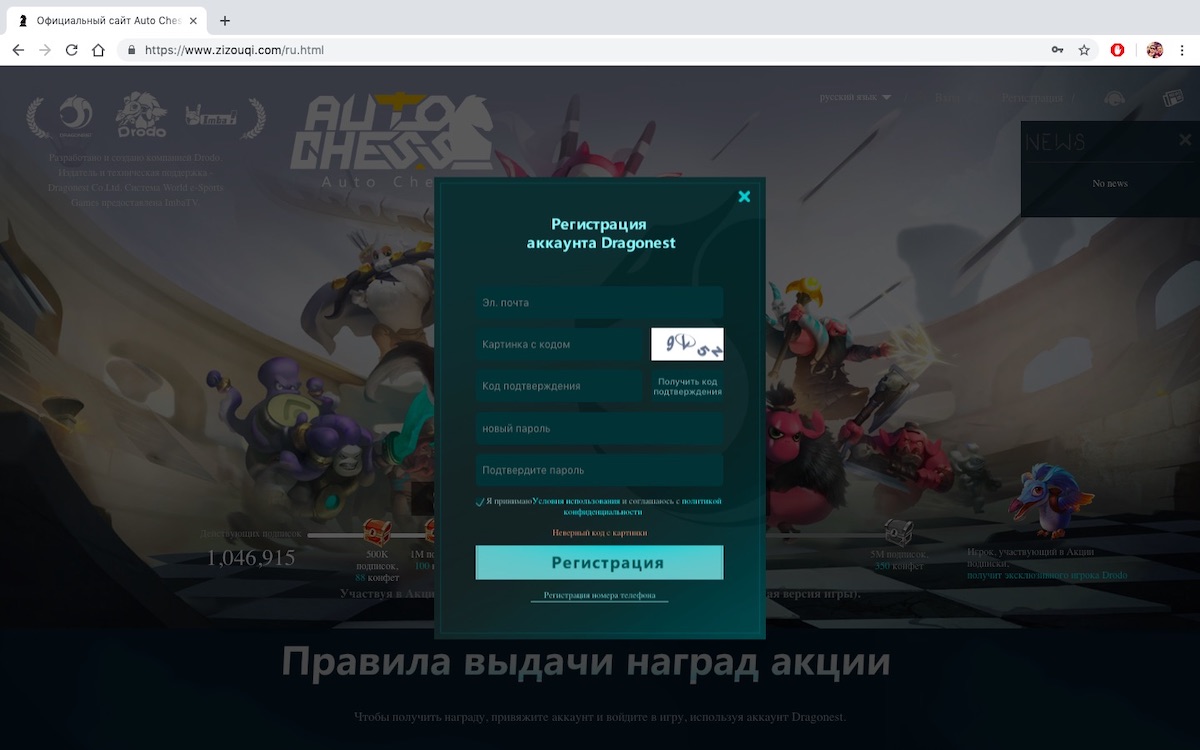Open the news newspaper icon
This screenshot has height=750, width=1200.
pyautogui.click(x=1173, y=98)
